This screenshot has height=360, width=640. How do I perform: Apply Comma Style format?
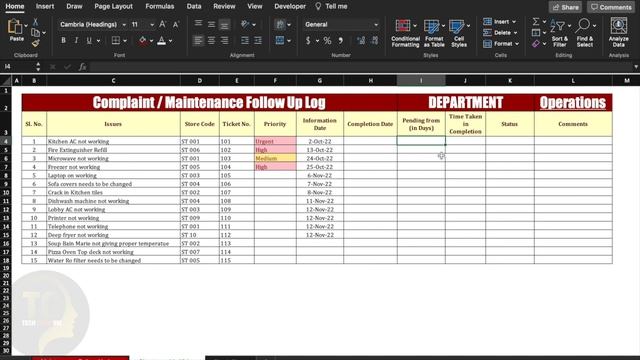pyautogui.click(x=340, y=40)
